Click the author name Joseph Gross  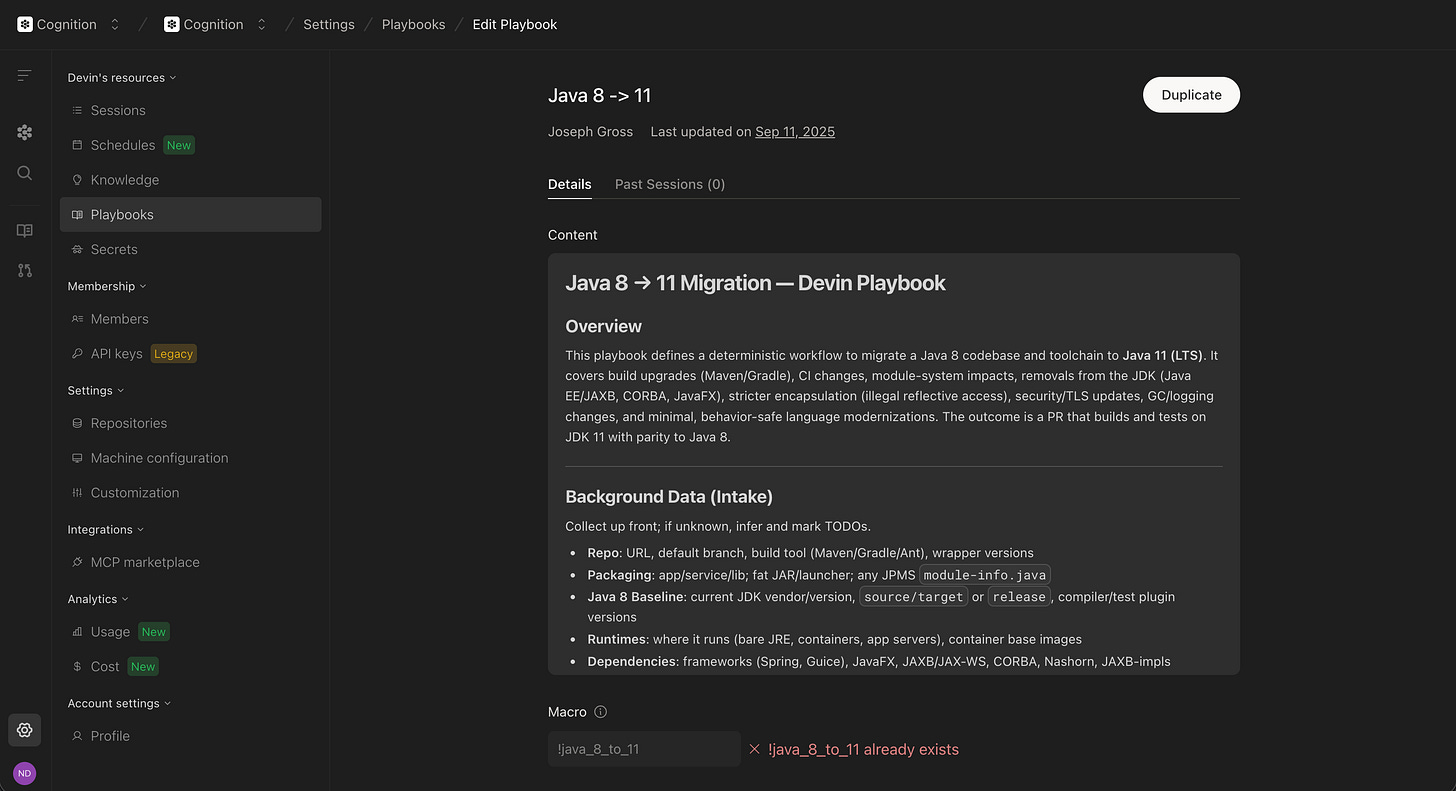[590, 132]
